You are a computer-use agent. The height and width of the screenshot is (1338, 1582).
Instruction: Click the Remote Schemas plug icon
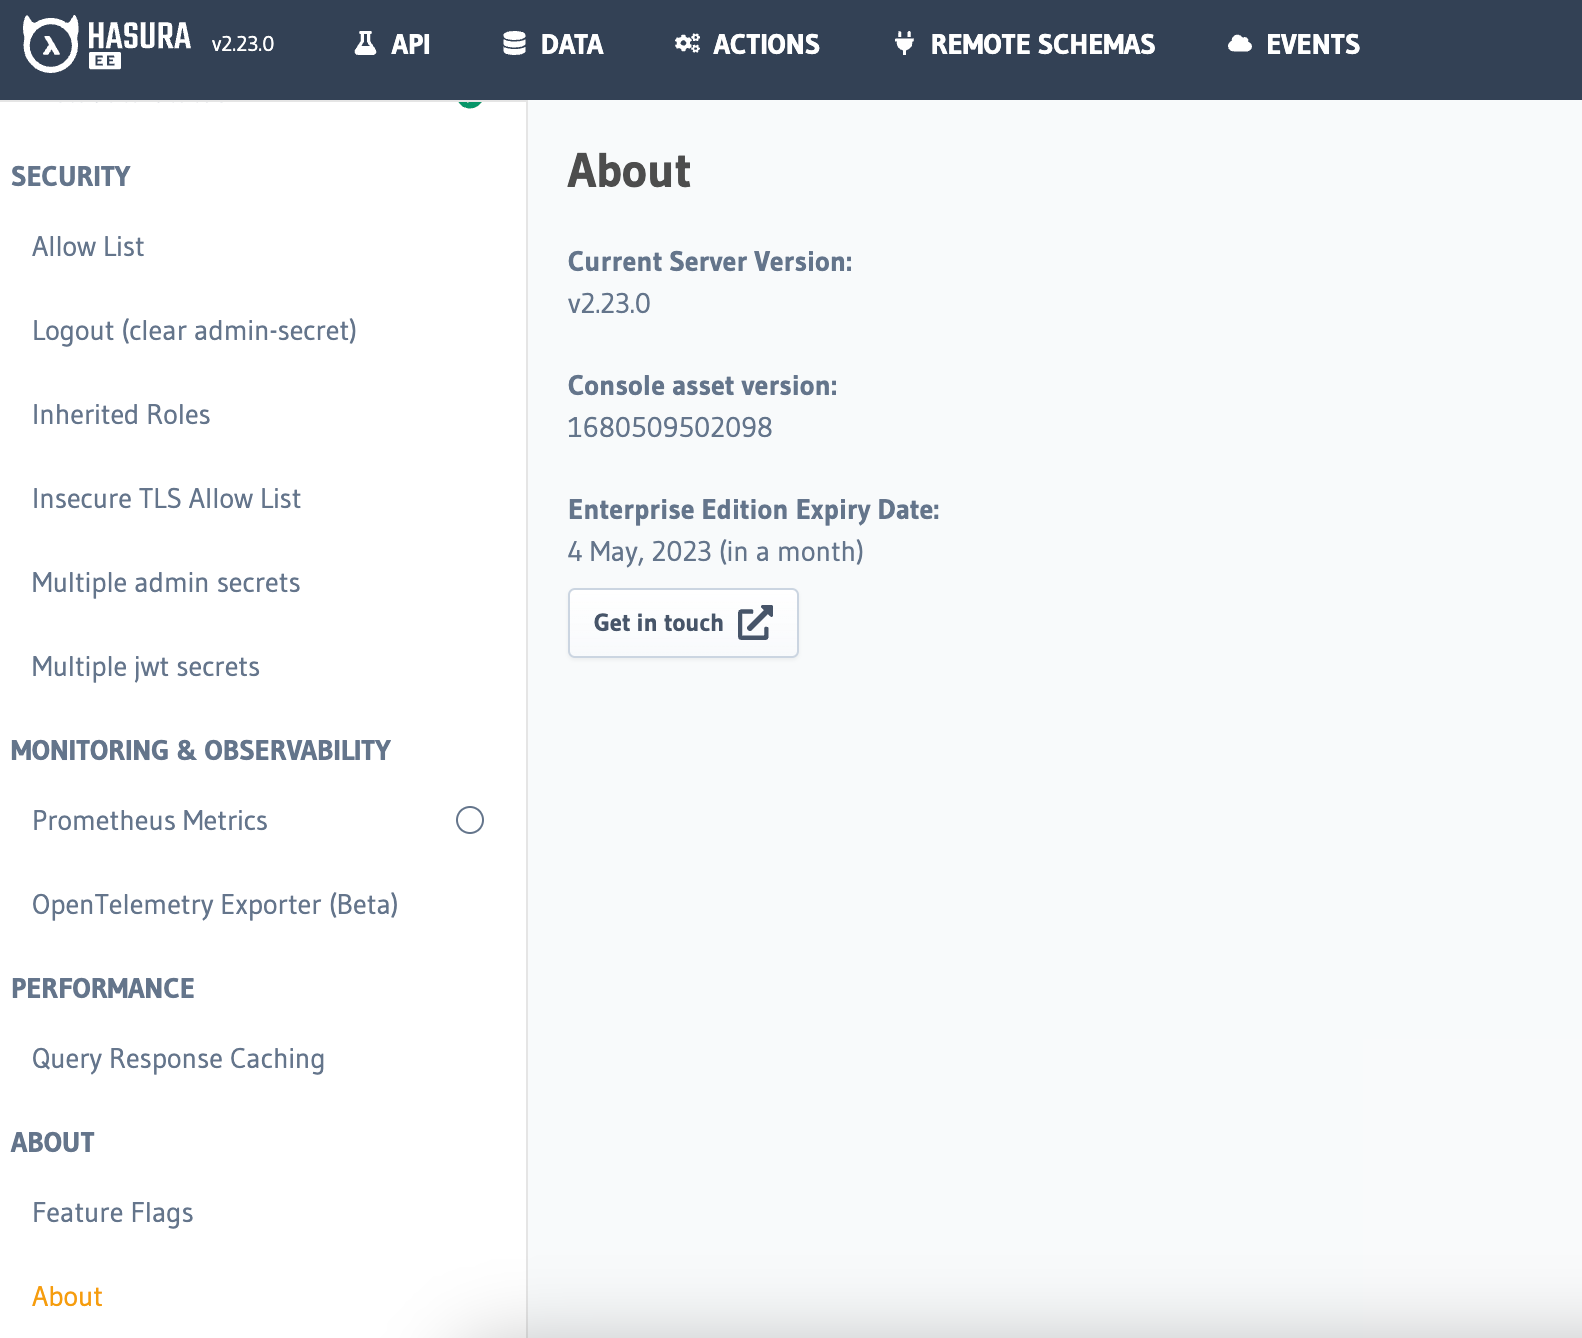[904, 44]
